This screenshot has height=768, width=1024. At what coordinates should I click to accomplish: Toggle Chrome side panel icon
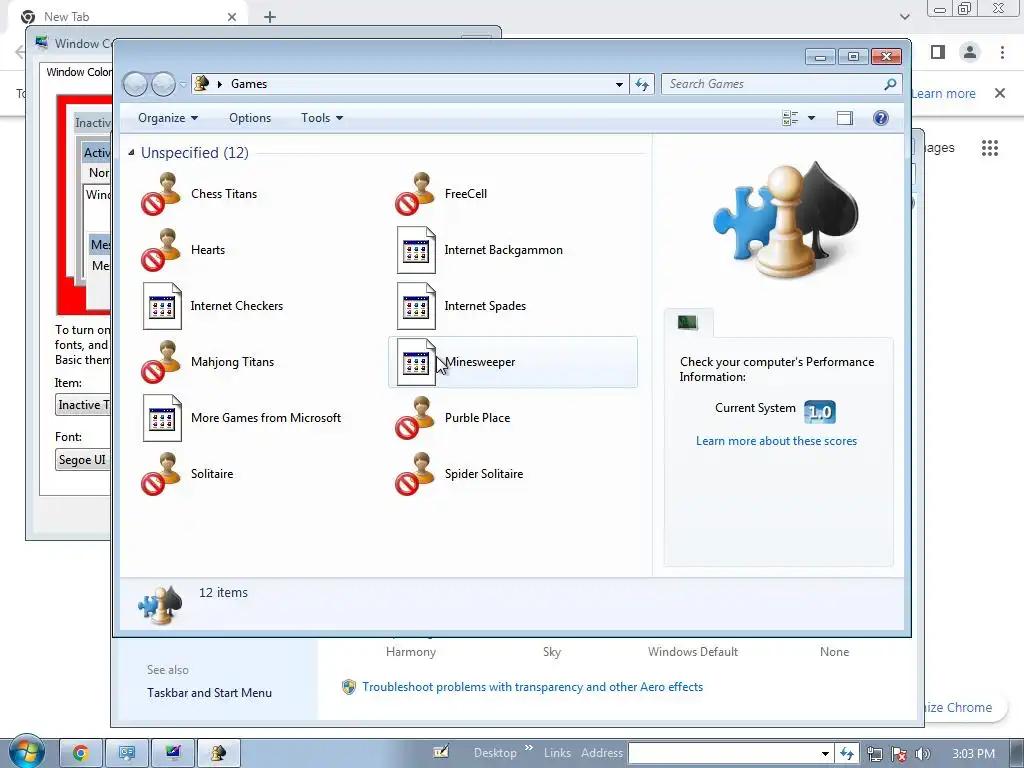pyautogui.click(x=938, y=52)
